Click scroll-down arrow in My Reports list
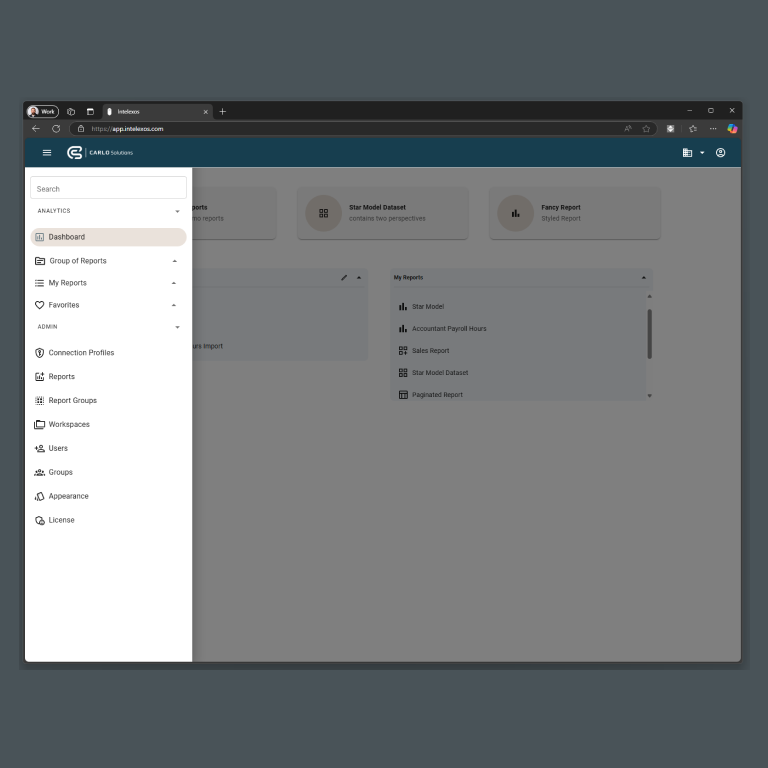 (649, 396)
